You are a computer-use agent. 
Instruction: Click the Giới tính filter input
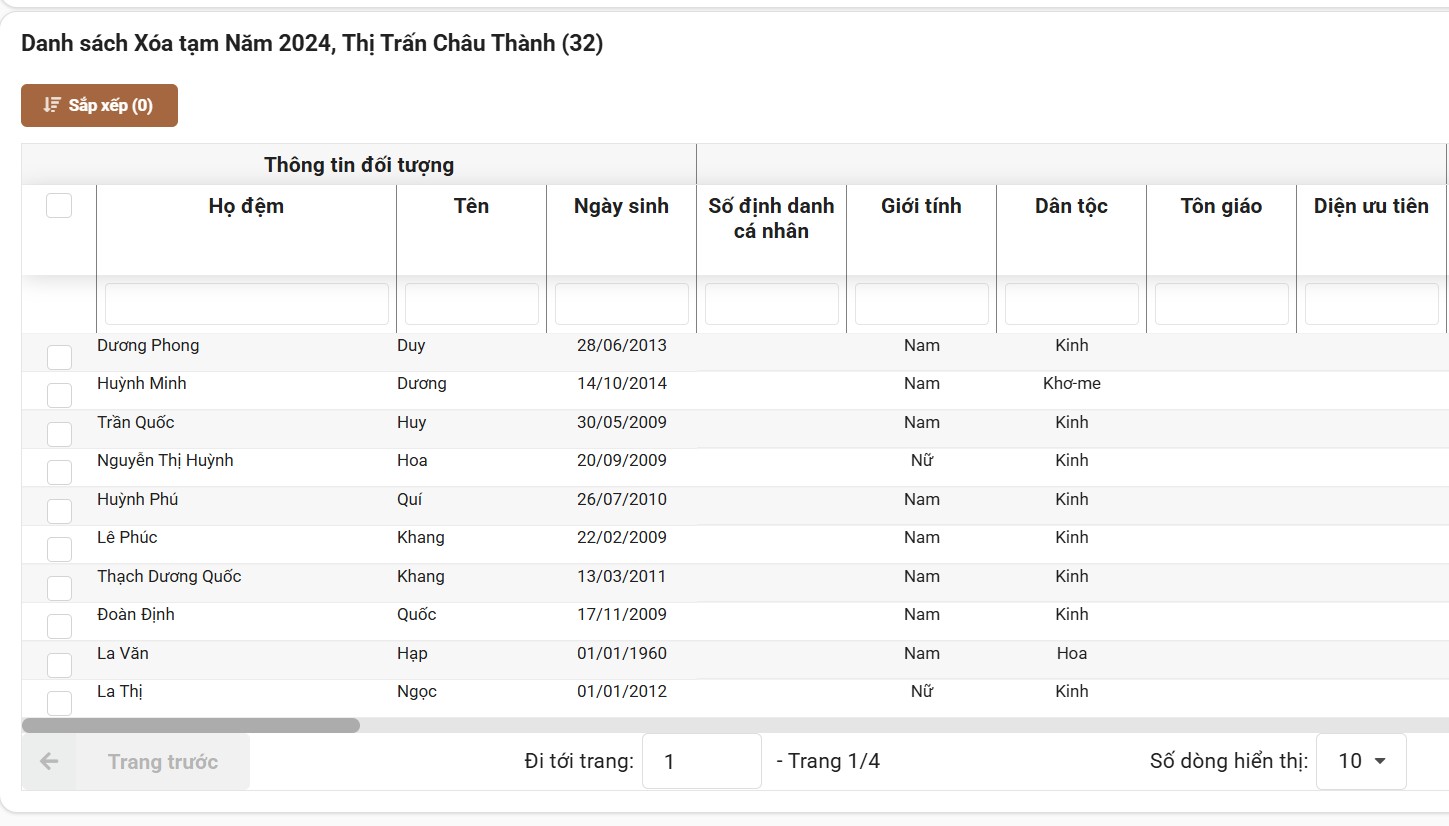click(921, 304)
